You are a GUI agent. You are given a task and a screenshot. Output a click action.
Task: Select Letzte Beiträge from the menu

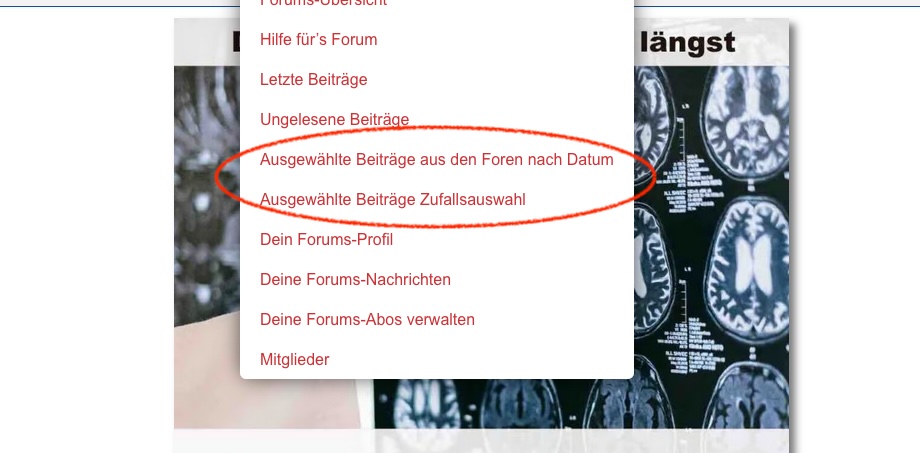coord(313,80)
